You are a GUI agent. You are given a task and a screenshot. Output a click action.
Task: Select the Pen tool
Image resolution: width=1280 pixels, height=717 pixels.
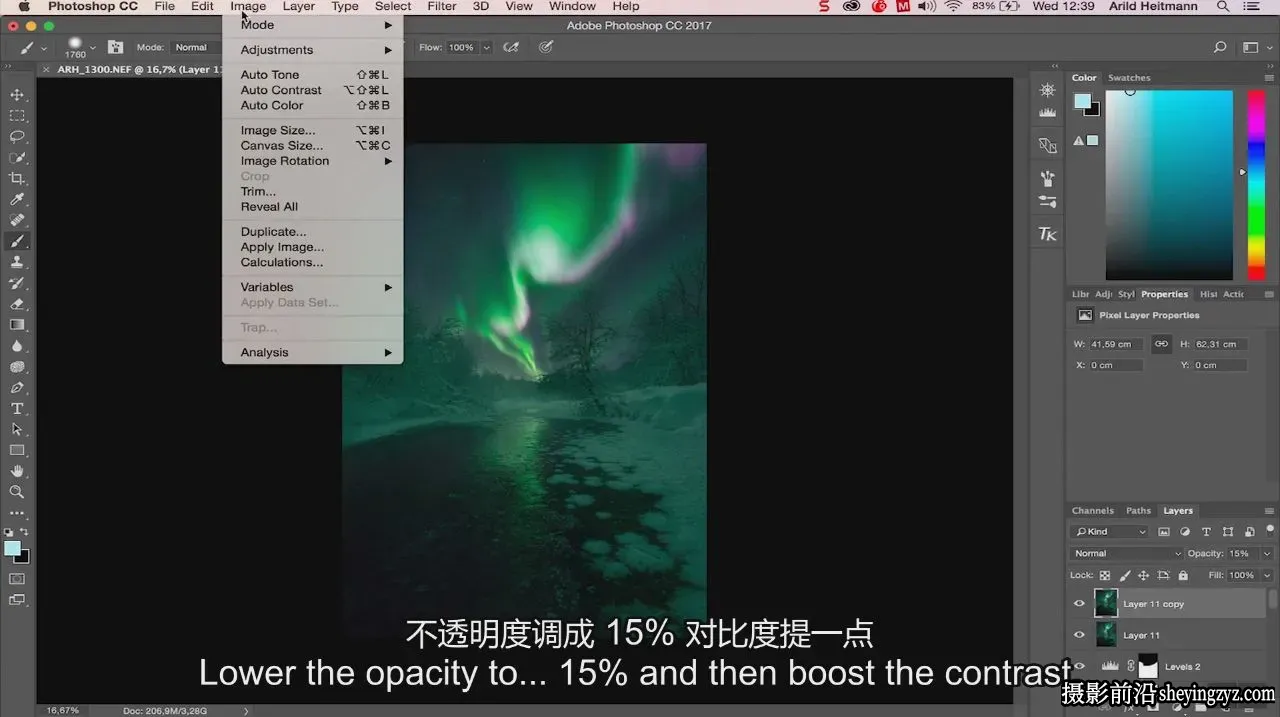coord(17,388)
